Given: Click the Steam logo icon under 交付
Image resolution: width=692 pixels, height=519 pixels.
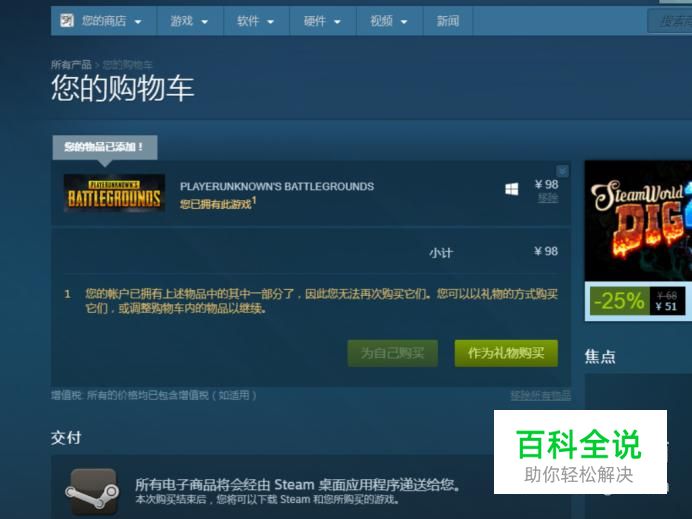Looking at the screenshot, I should tap(93, 491).
